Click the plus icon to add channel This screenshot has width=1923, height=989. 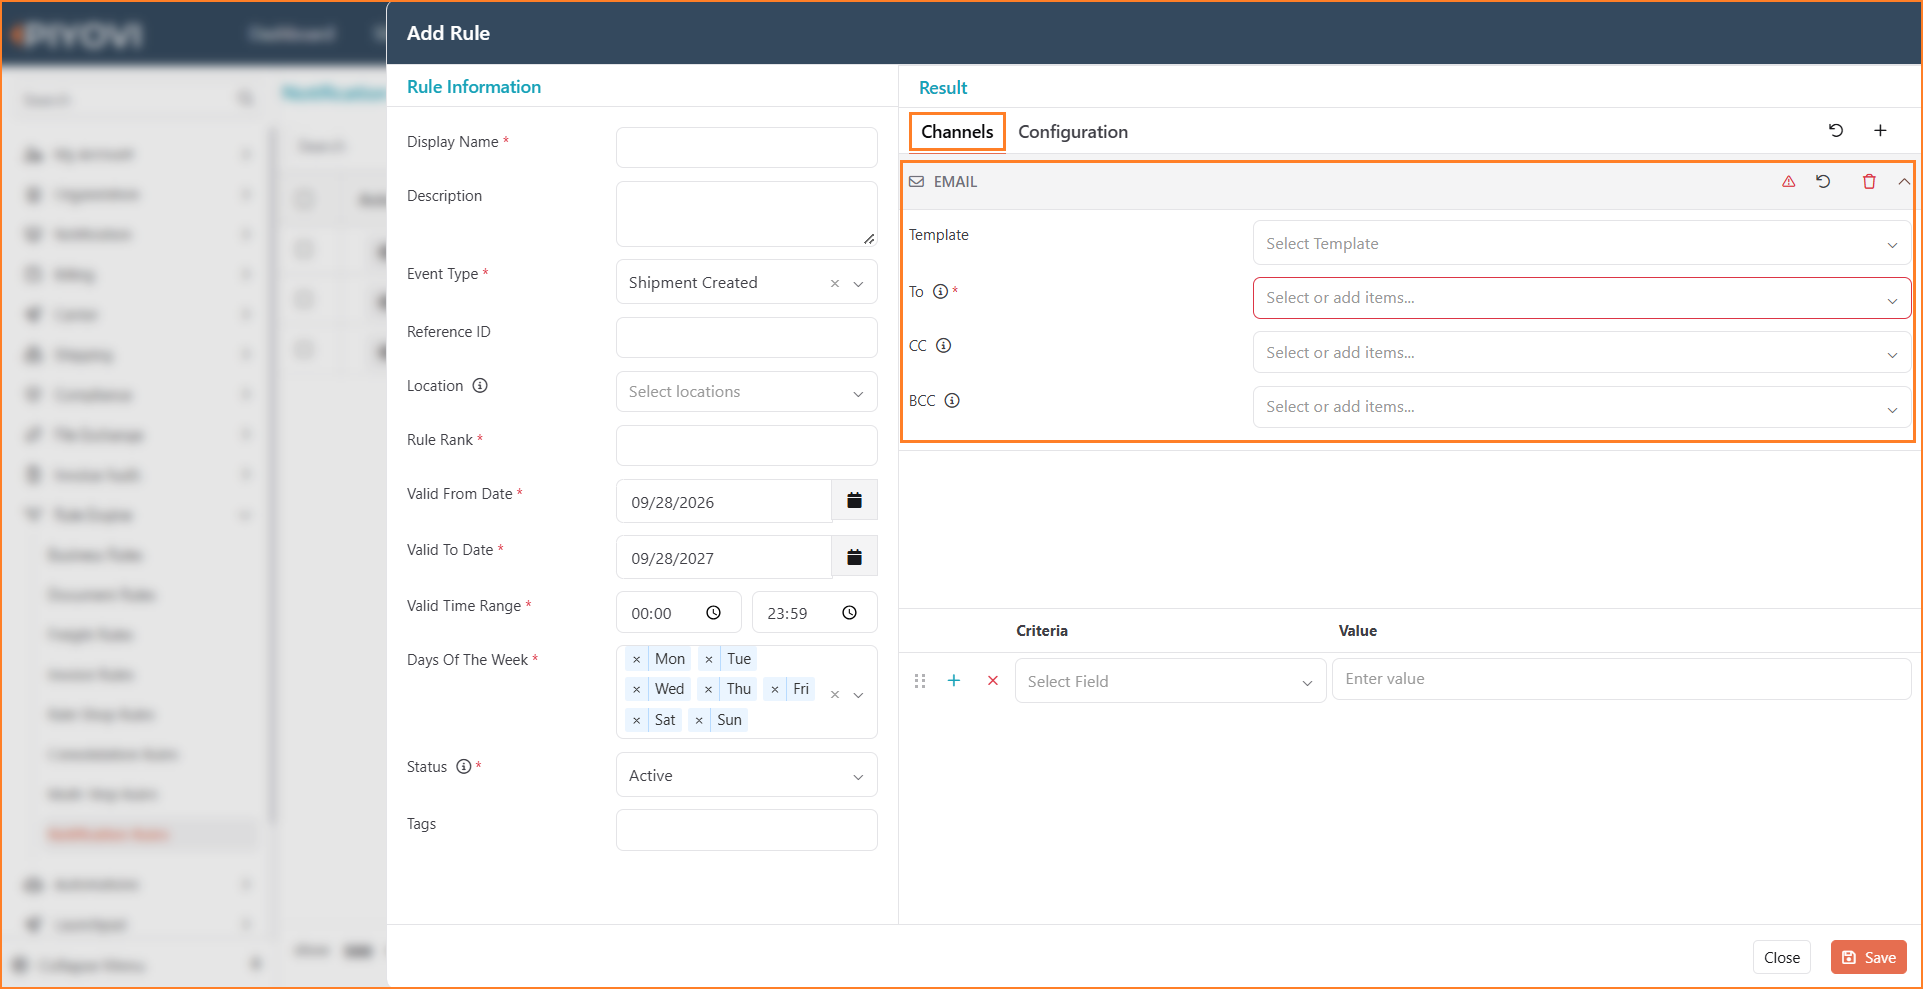click(x=1880, y=130)
